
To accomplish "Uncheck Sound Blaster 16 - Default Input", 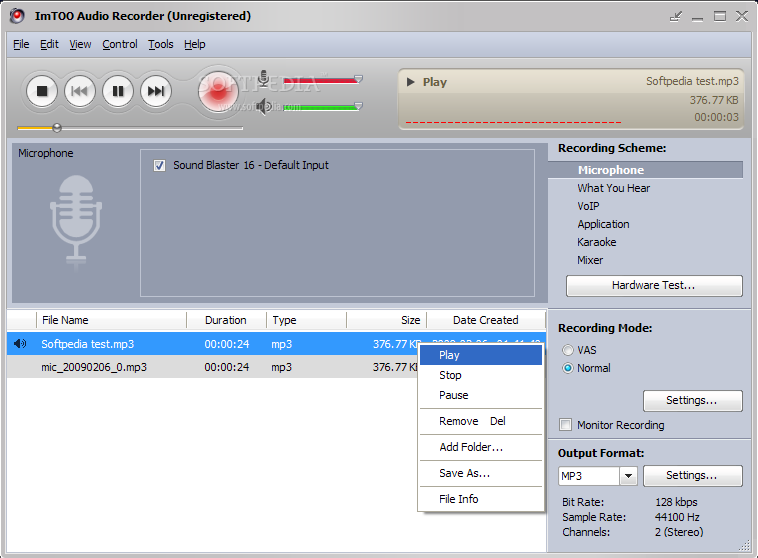I will [159, 166].
